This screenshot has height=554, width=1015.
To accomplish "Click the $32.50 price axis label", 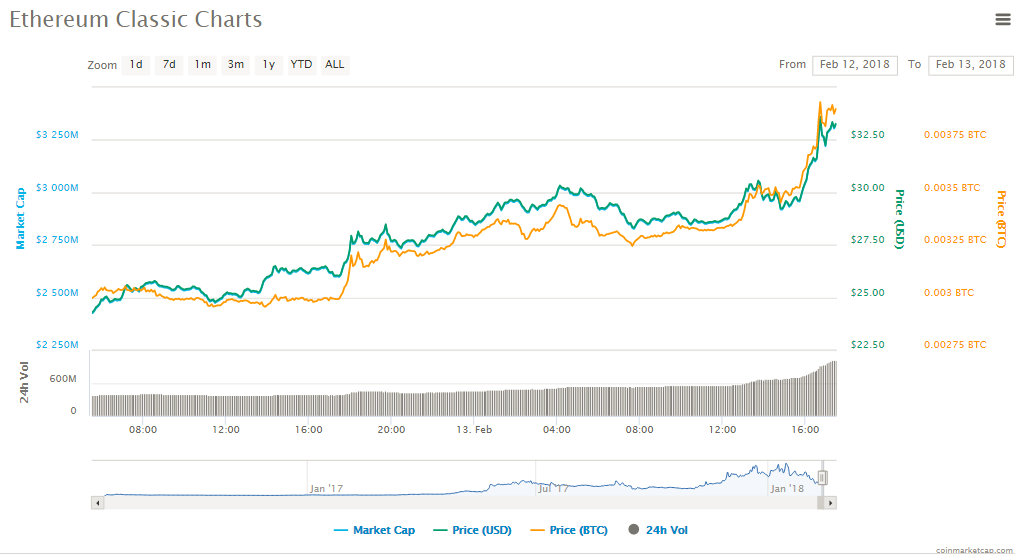I will (867, 135).
